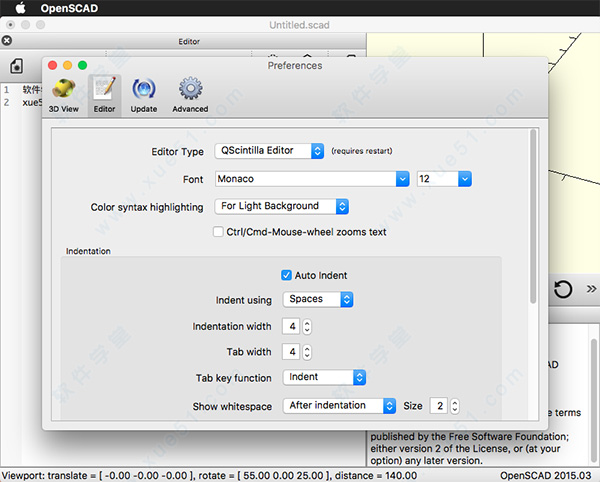
Task: Uncheck the Auto Indent checkbox
Action: (286, 275)
